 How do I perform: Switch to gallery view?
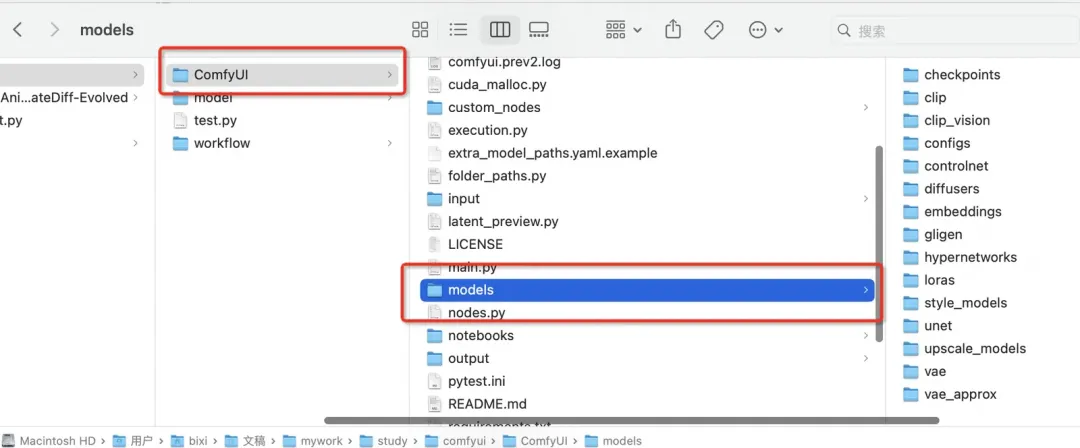[539, 30]
